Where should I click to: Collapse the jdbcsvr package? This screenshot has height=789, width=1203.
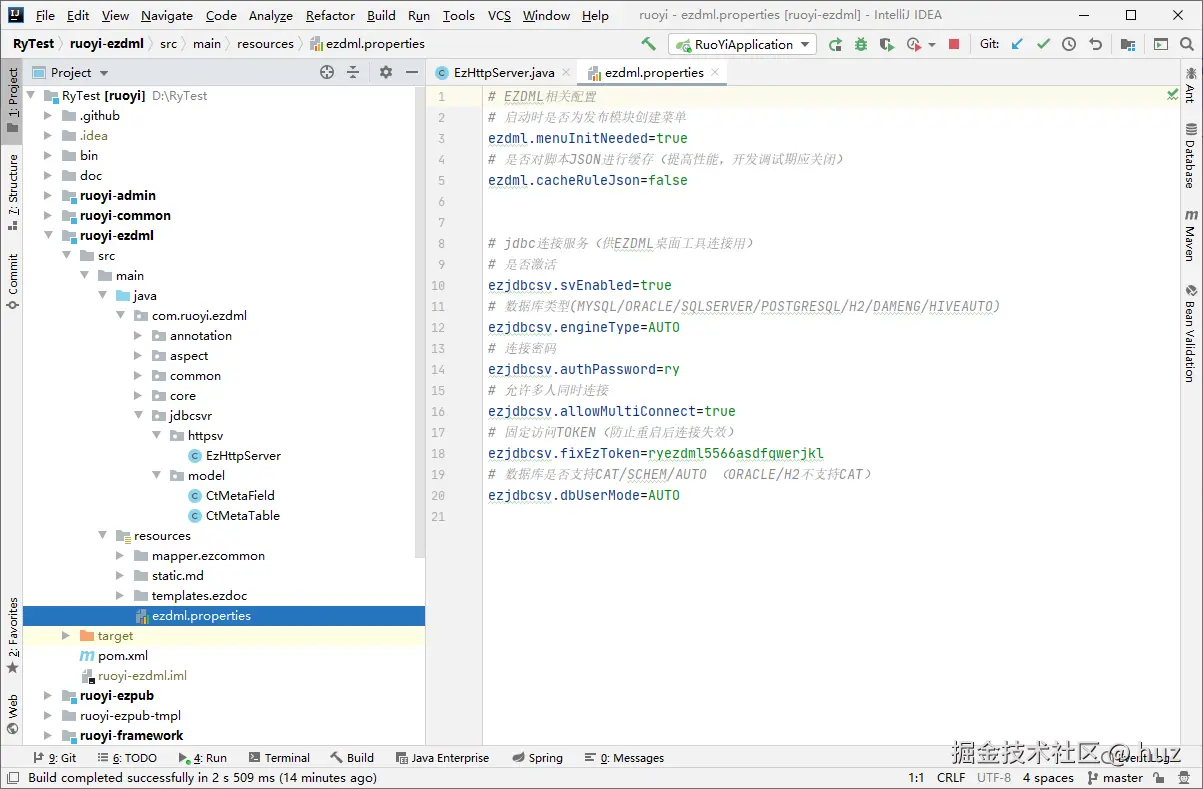[138, 415]
